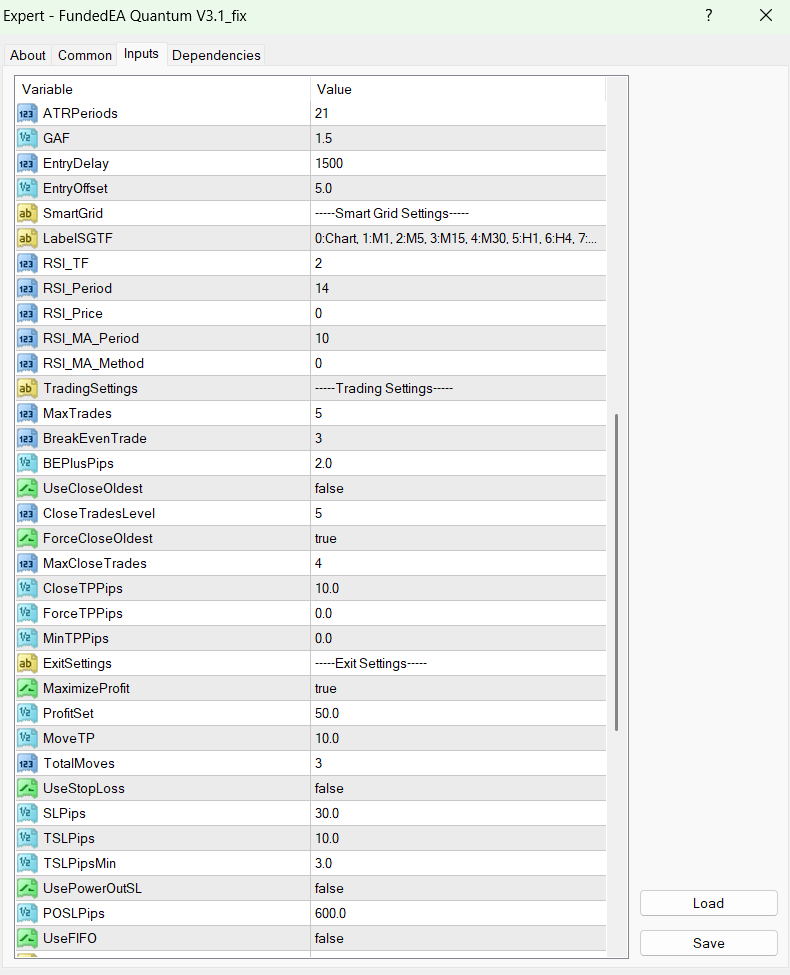Viewport: 790px width, 975px height.
Task: Switch to the Common tab
Action: tap(85, 55)
